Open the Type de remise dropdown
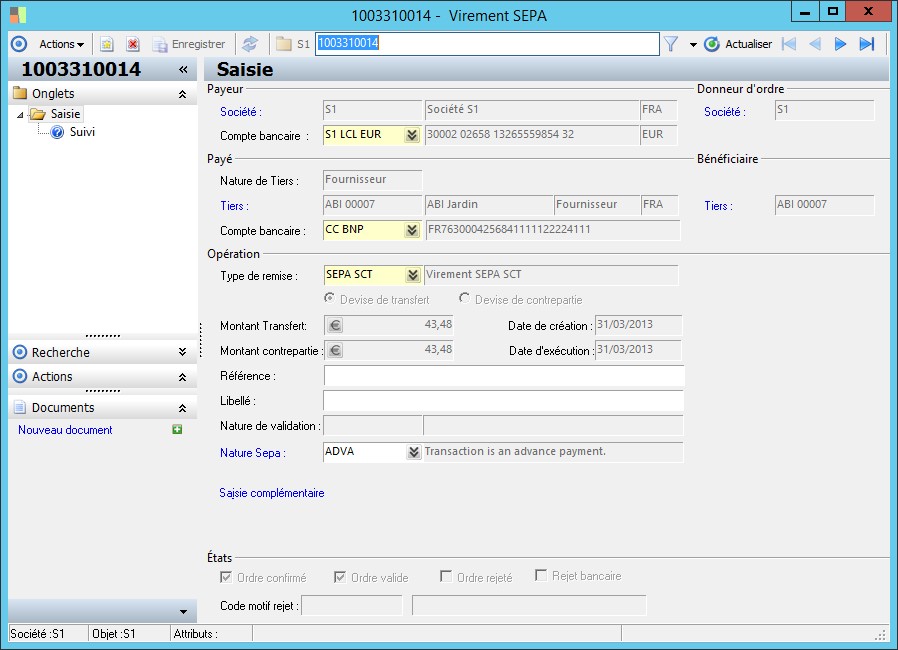 tap(412, 275)
